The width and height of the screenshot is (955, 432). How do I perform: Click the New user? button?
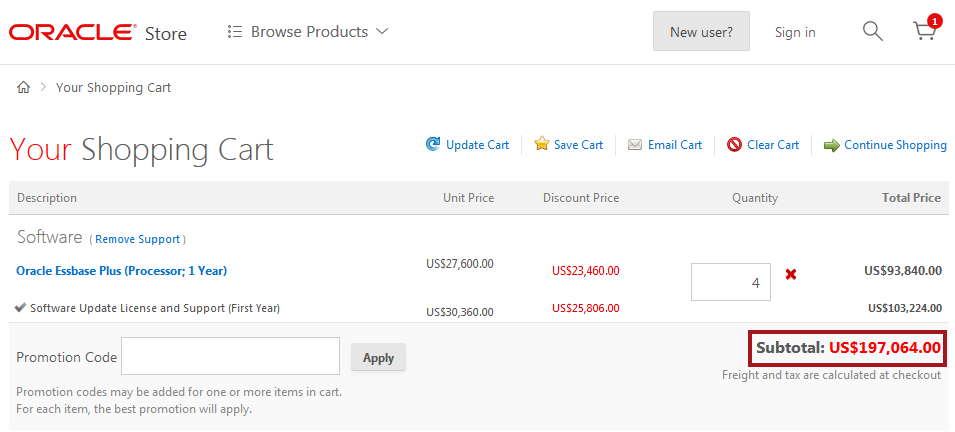pos(701,32)
